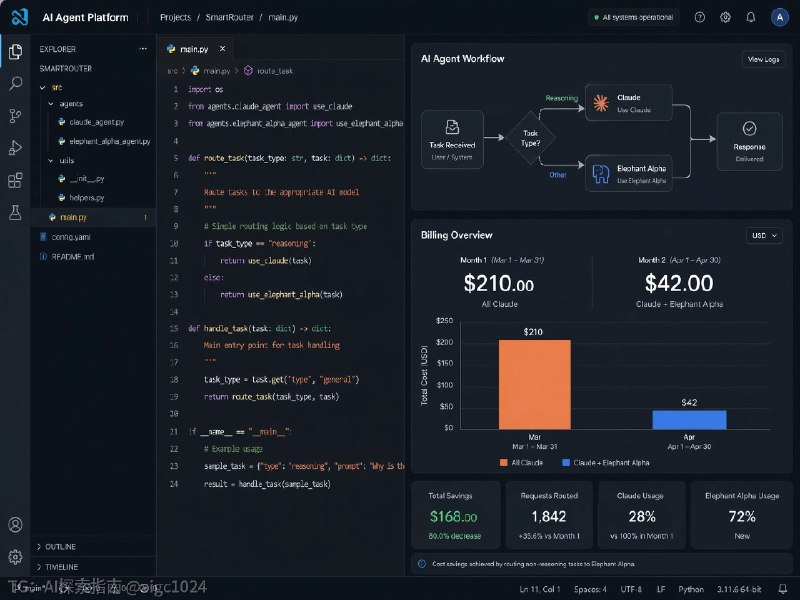Click the Elephant Alpha Usage 72% value
The height and width of the screenshot is (600, 800).
742,516
